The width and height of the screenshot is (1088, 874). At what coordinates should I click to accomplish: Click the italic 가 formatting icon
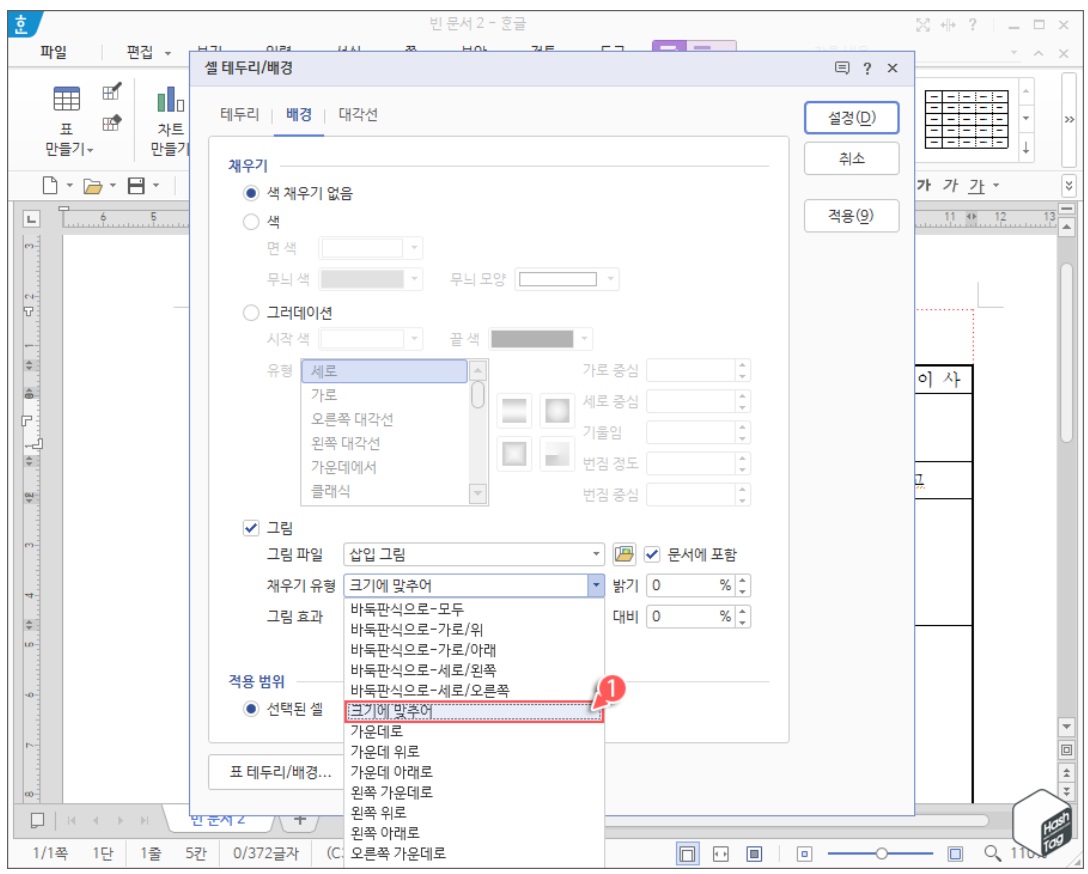[x=950, y=185]
